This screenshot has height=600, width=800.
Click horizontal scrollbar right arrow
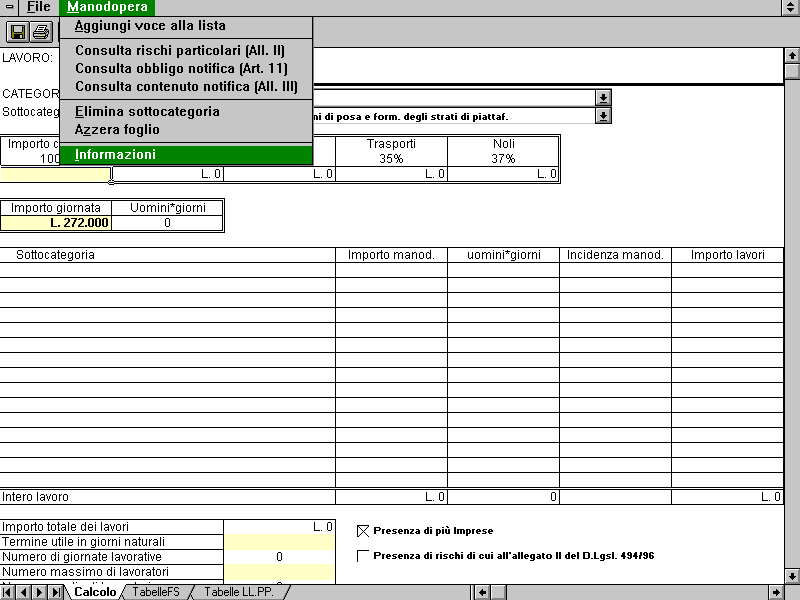click(776, 592)
